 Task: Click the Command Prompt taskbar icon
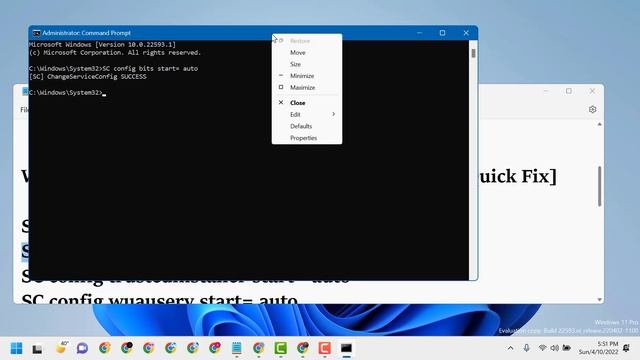click(x=347, y=348)
